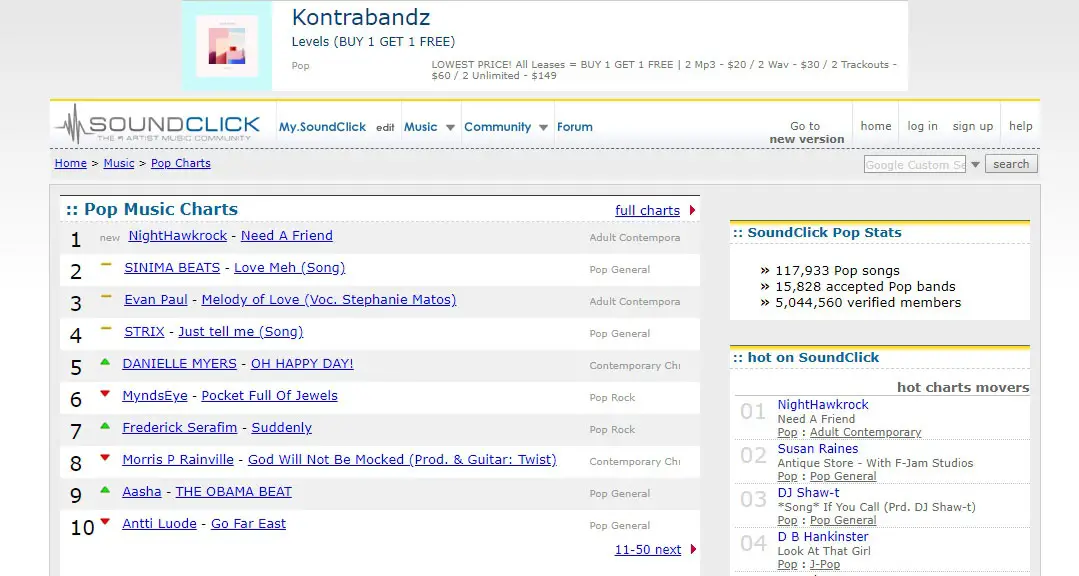
Task: Open SINIMA BEATS artist link
Action: [x=172, y=268]
